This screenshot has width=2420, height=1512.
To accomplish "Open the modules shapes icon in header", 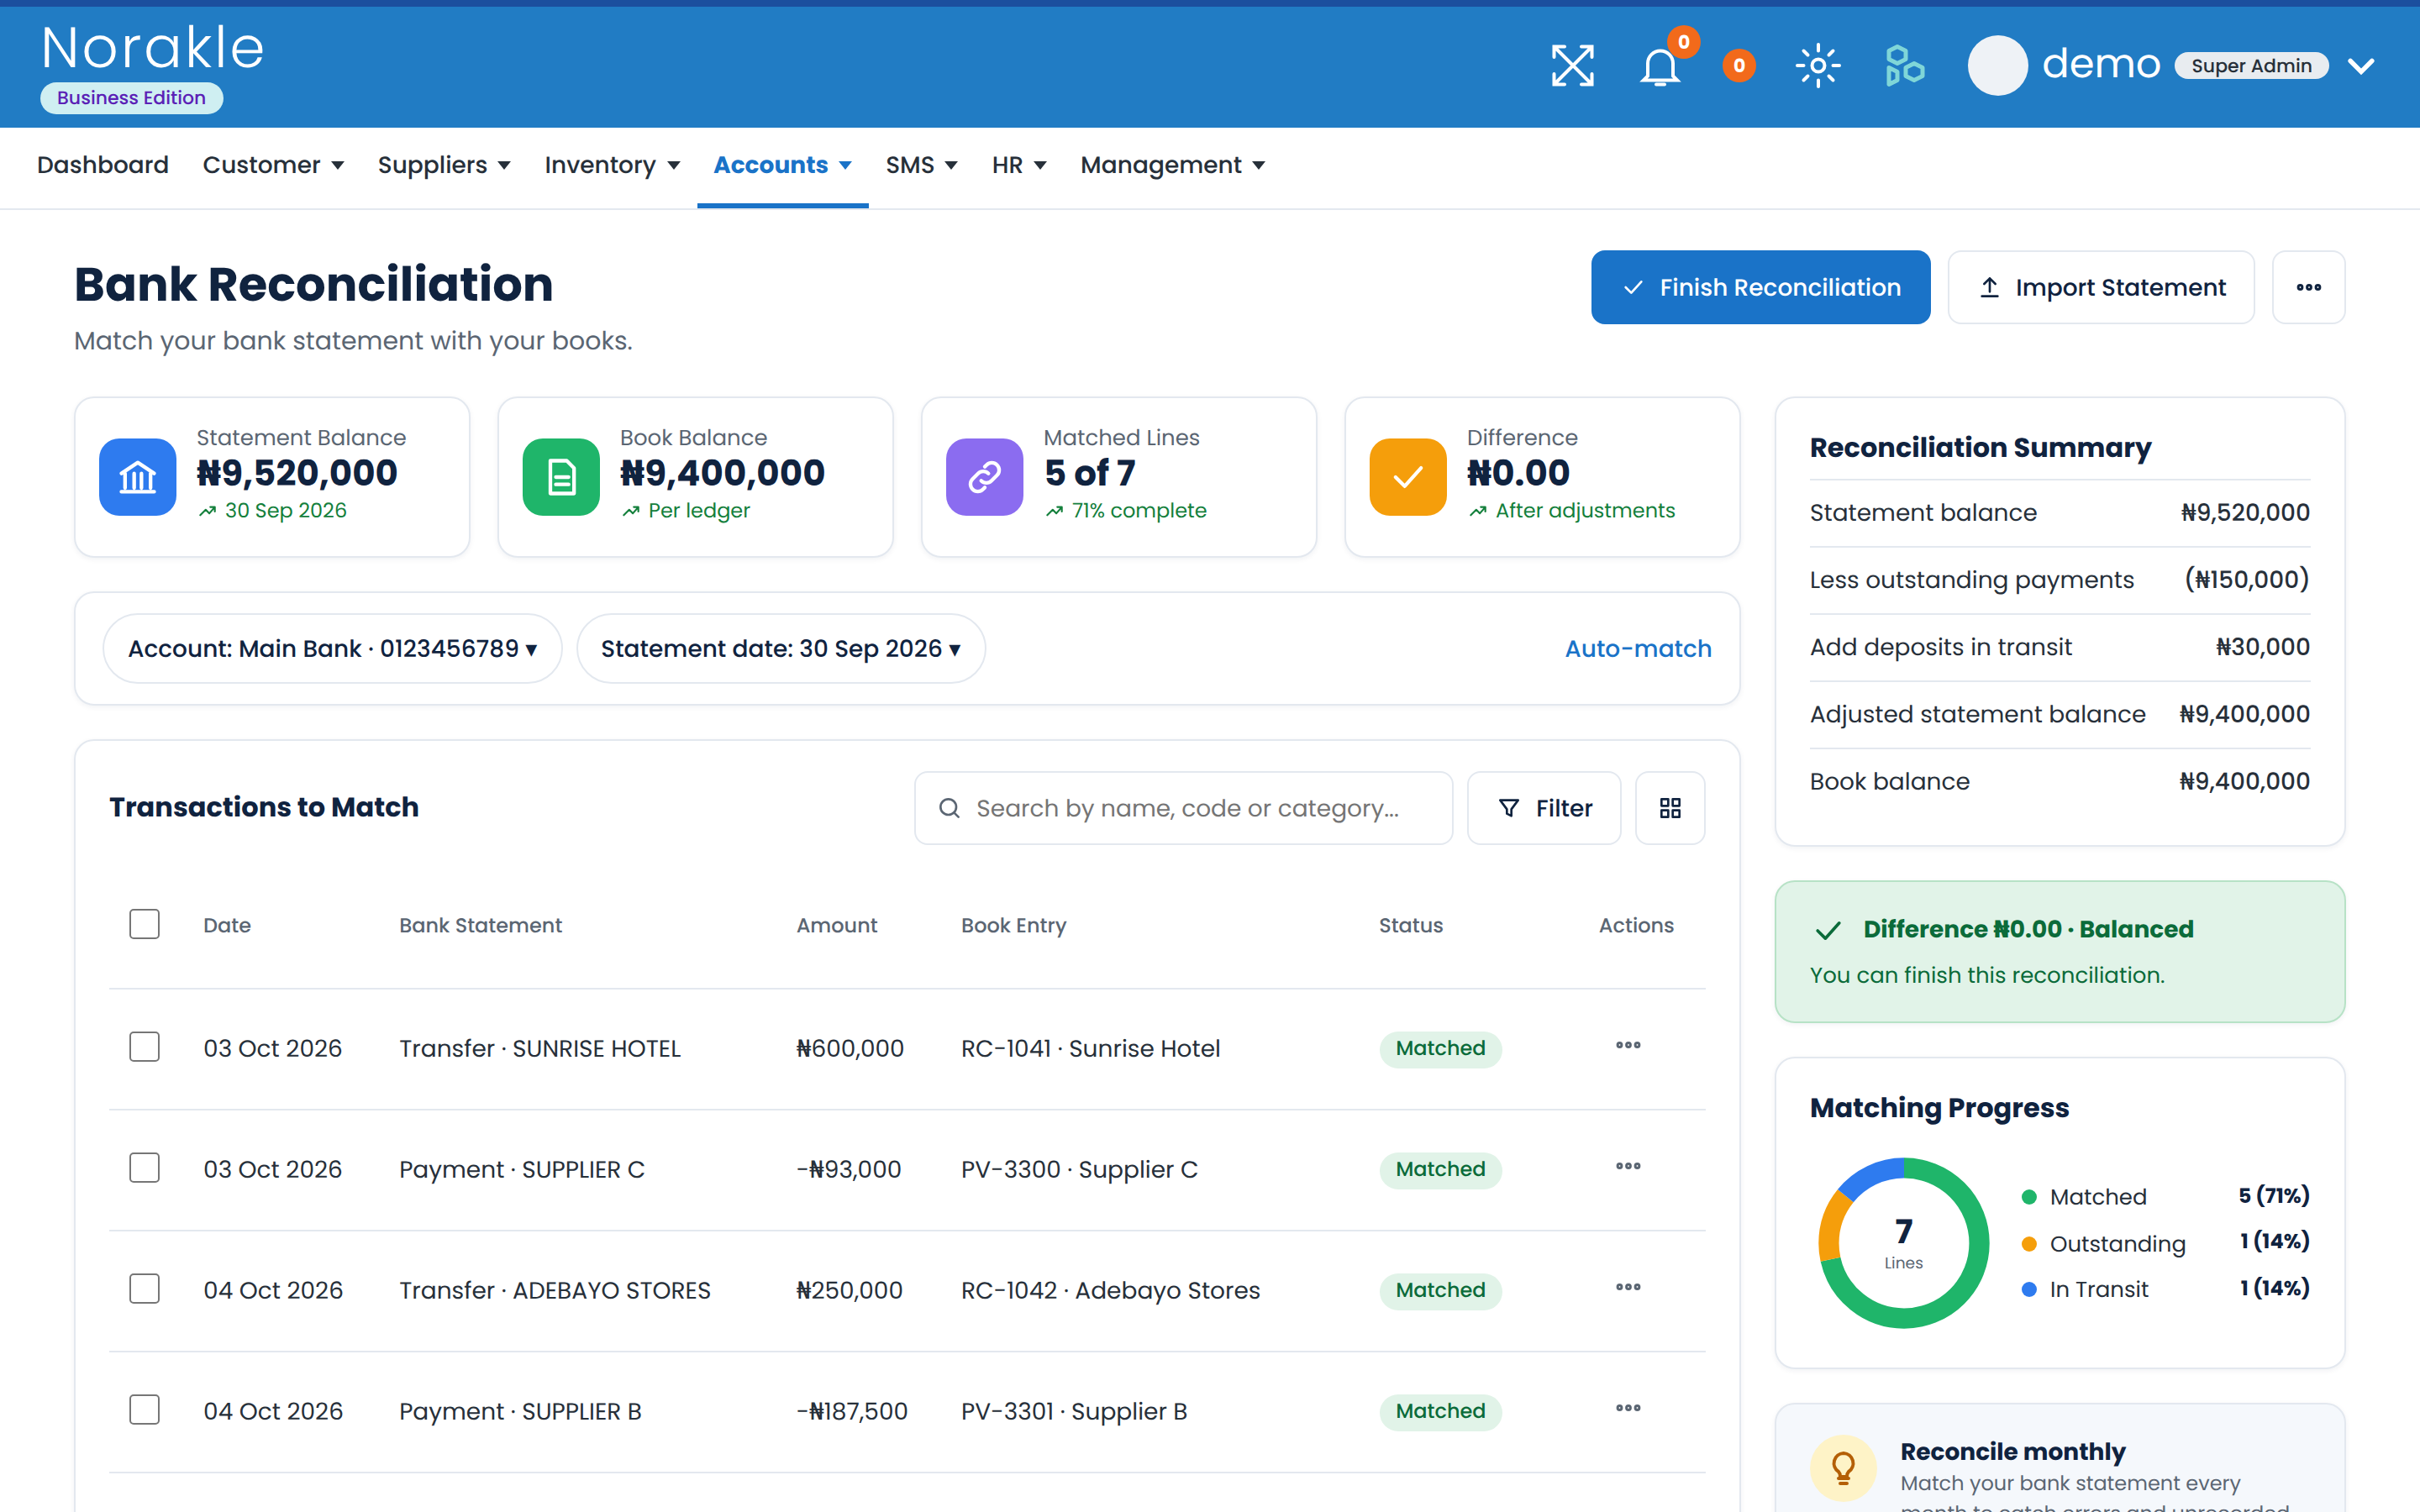I will pyautogui.click(x=1904, y=66).
